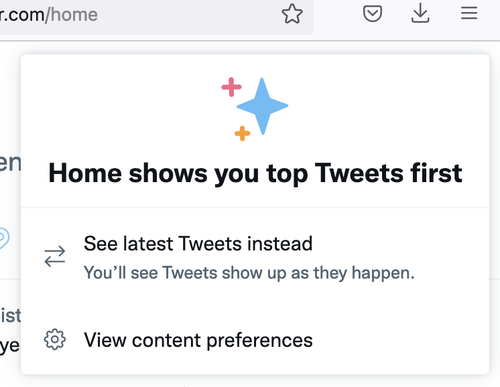Save the page to Pocket
Screen dimensions: 500x387
(x=372, y=14)
